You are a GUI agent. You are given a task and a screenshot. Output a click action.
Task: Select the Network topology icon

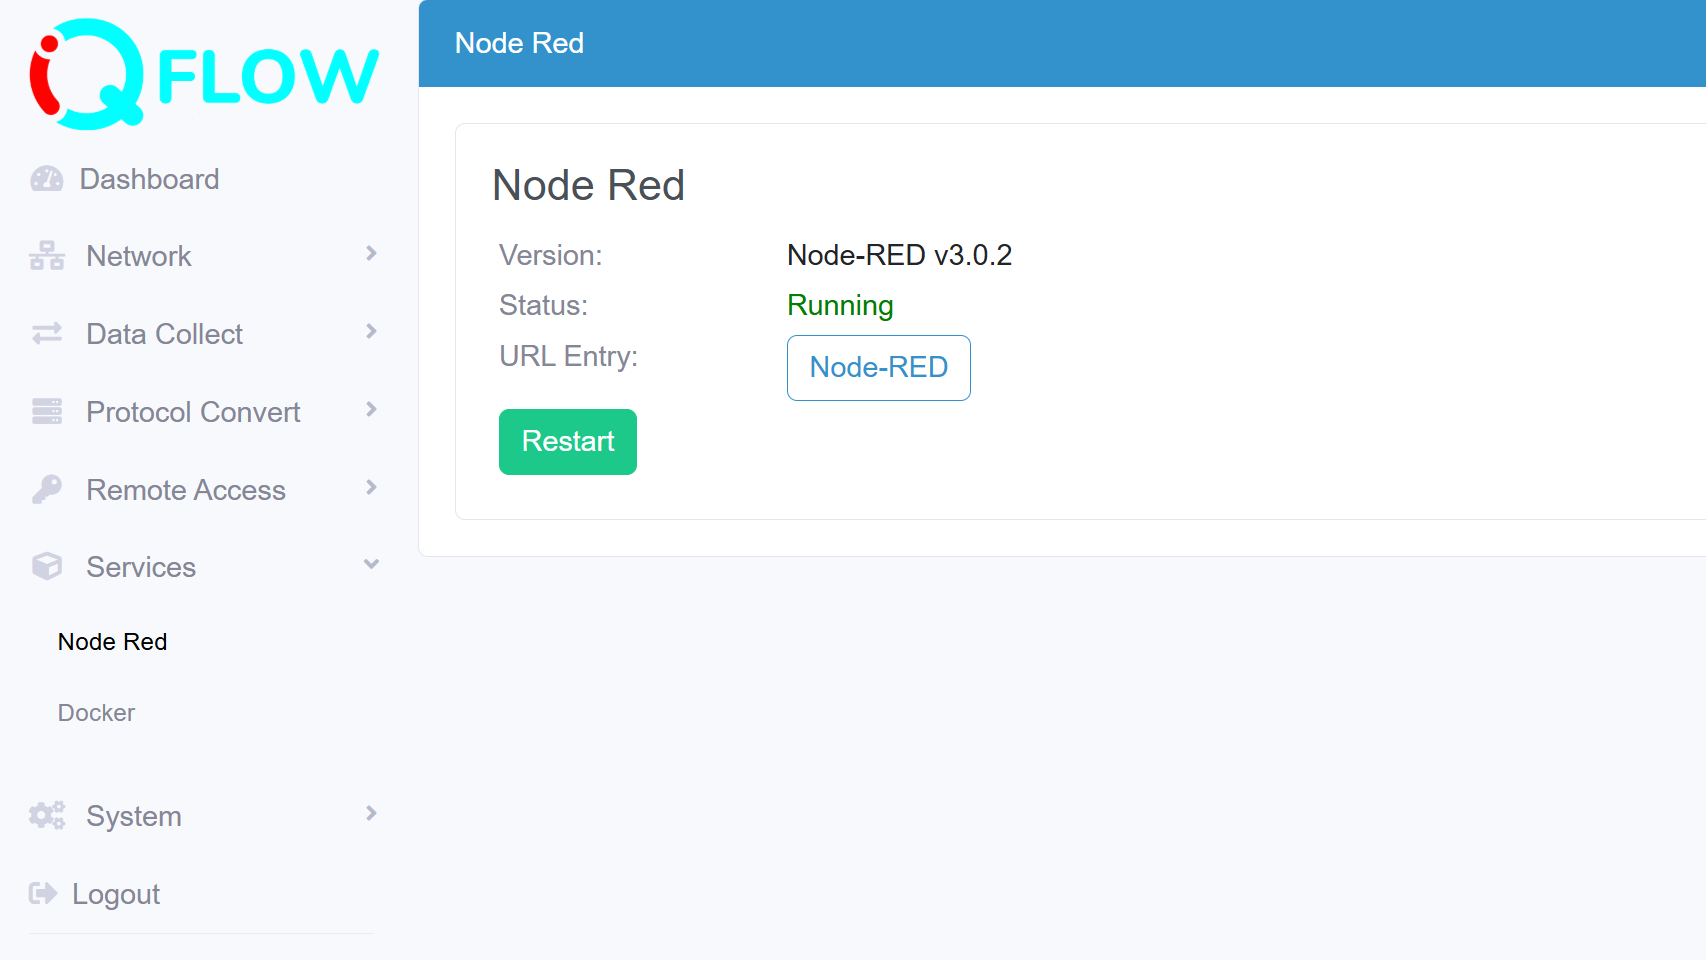[x=46, y=255]
